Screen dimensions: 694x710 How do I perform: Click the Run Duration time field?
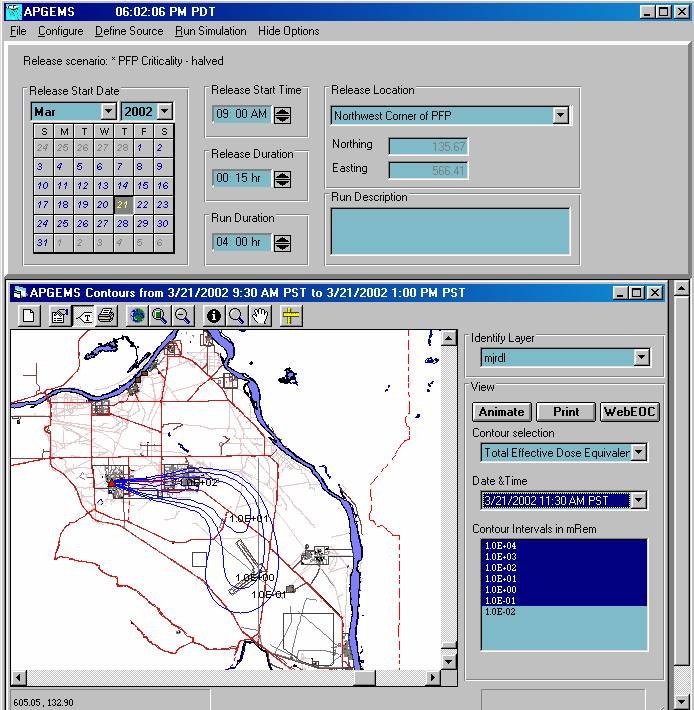click(242, 242)
